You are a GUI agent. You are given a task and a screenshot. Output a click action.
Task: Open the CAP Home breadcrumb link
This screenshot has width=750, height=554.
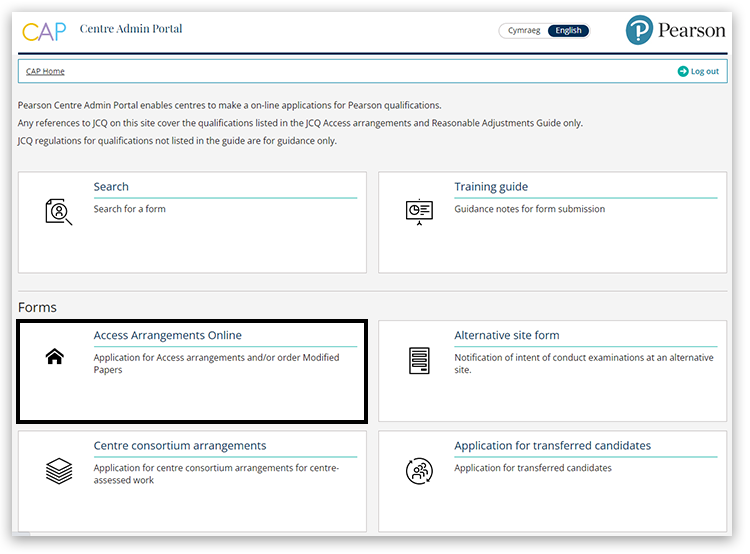(45, 72)
